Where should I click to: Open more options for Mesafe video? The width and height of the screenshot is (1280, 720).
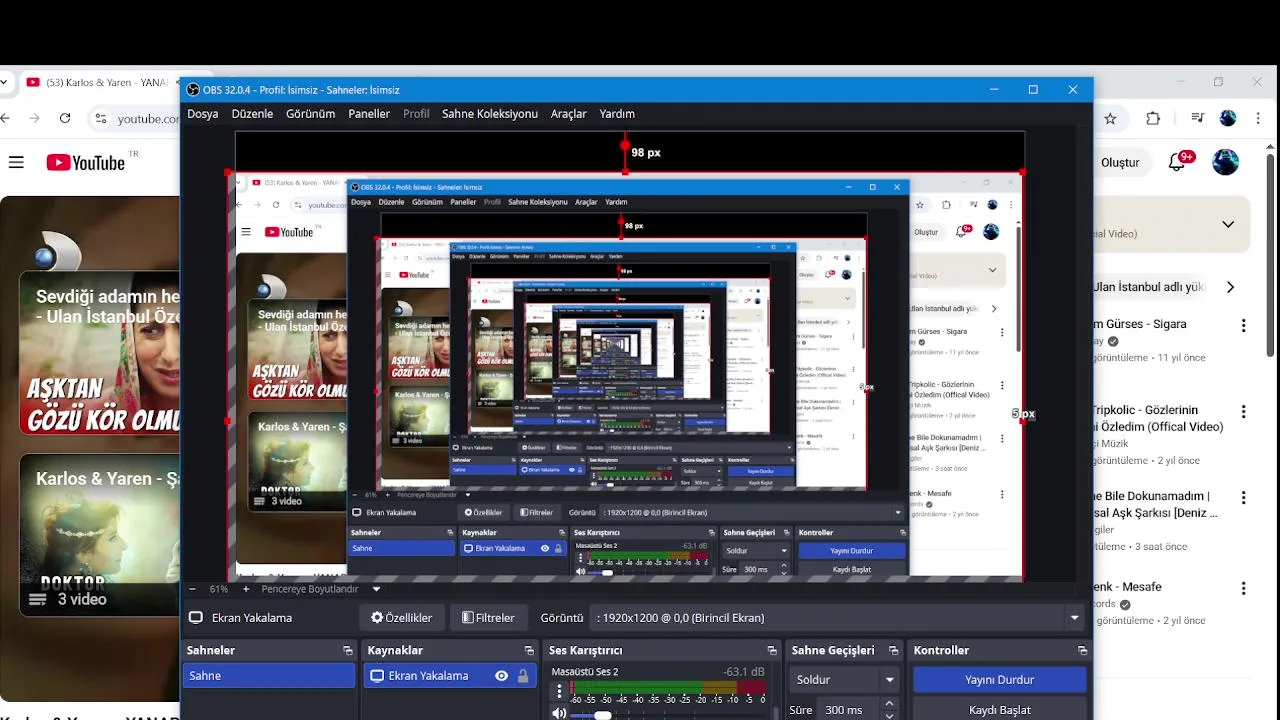1244,588
